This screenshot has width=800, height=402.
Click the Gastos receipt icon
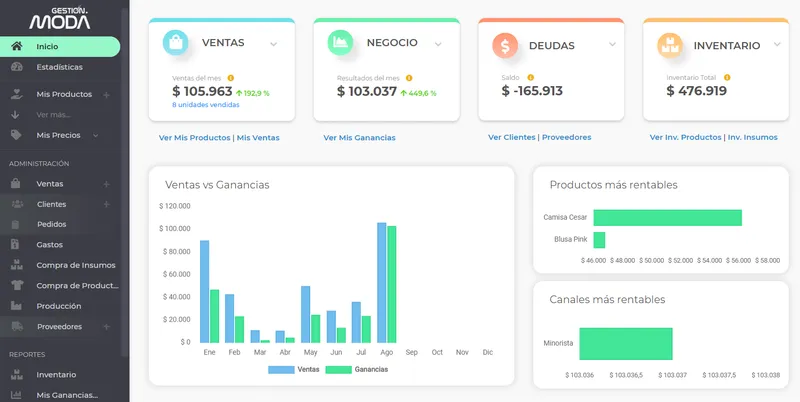[x=15, y=244]
